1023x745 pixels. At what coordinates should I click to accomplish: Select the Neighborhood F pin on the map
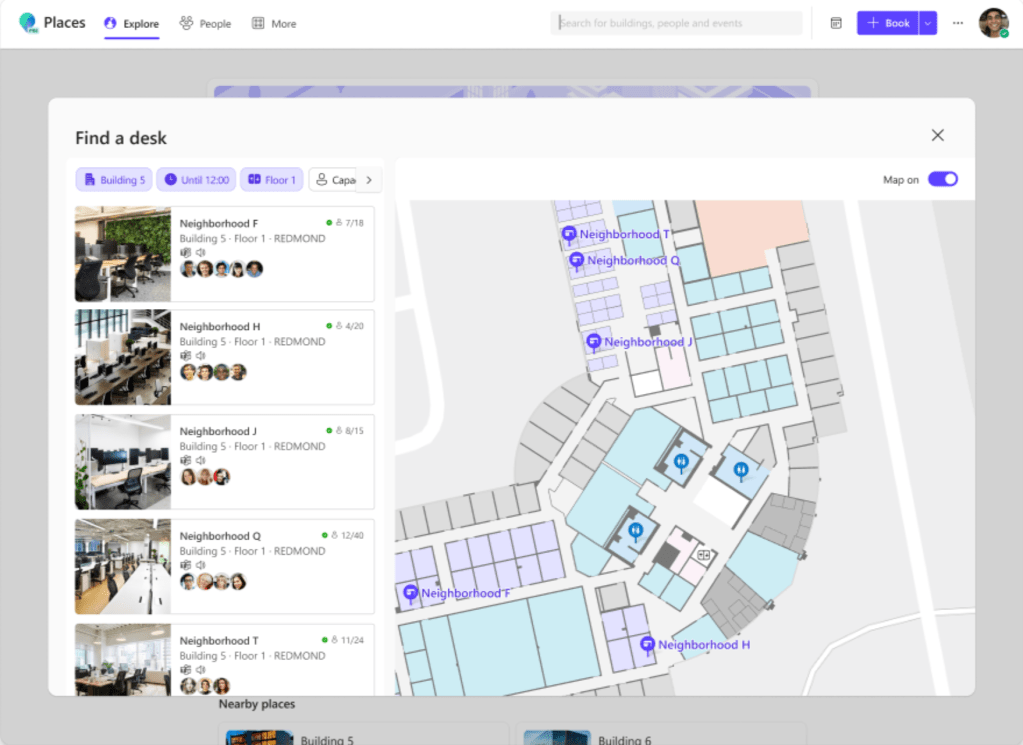click(x=410, y=593)
